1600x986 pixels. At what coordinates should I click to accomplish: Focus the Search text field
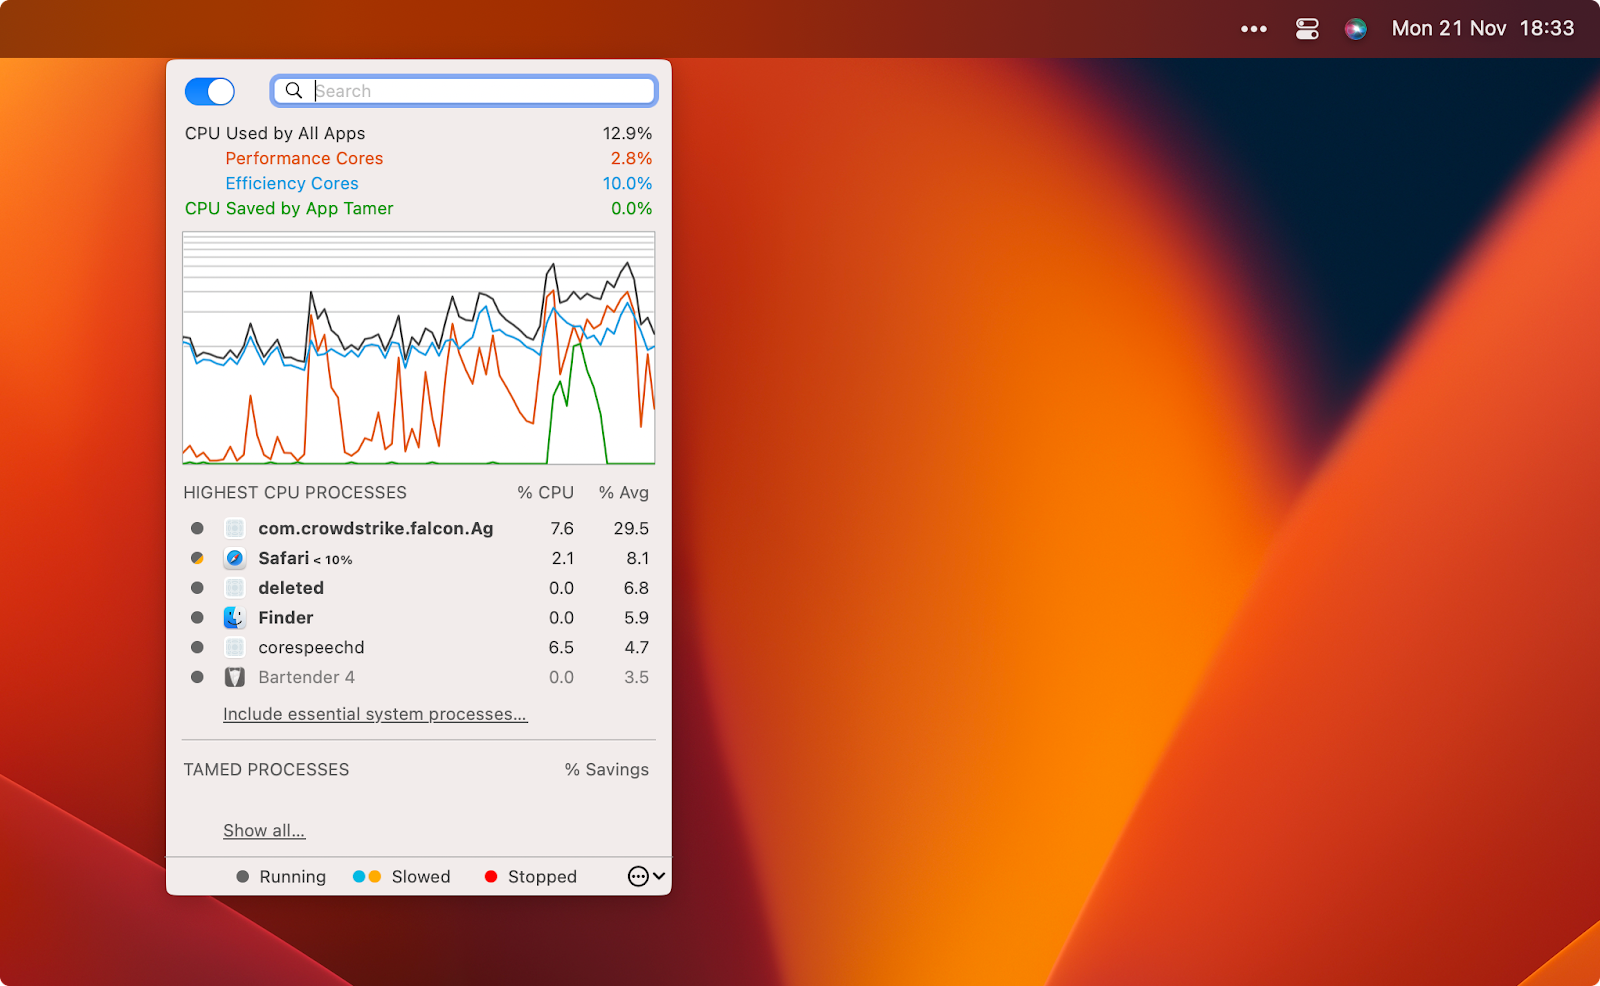pos(480,91)
